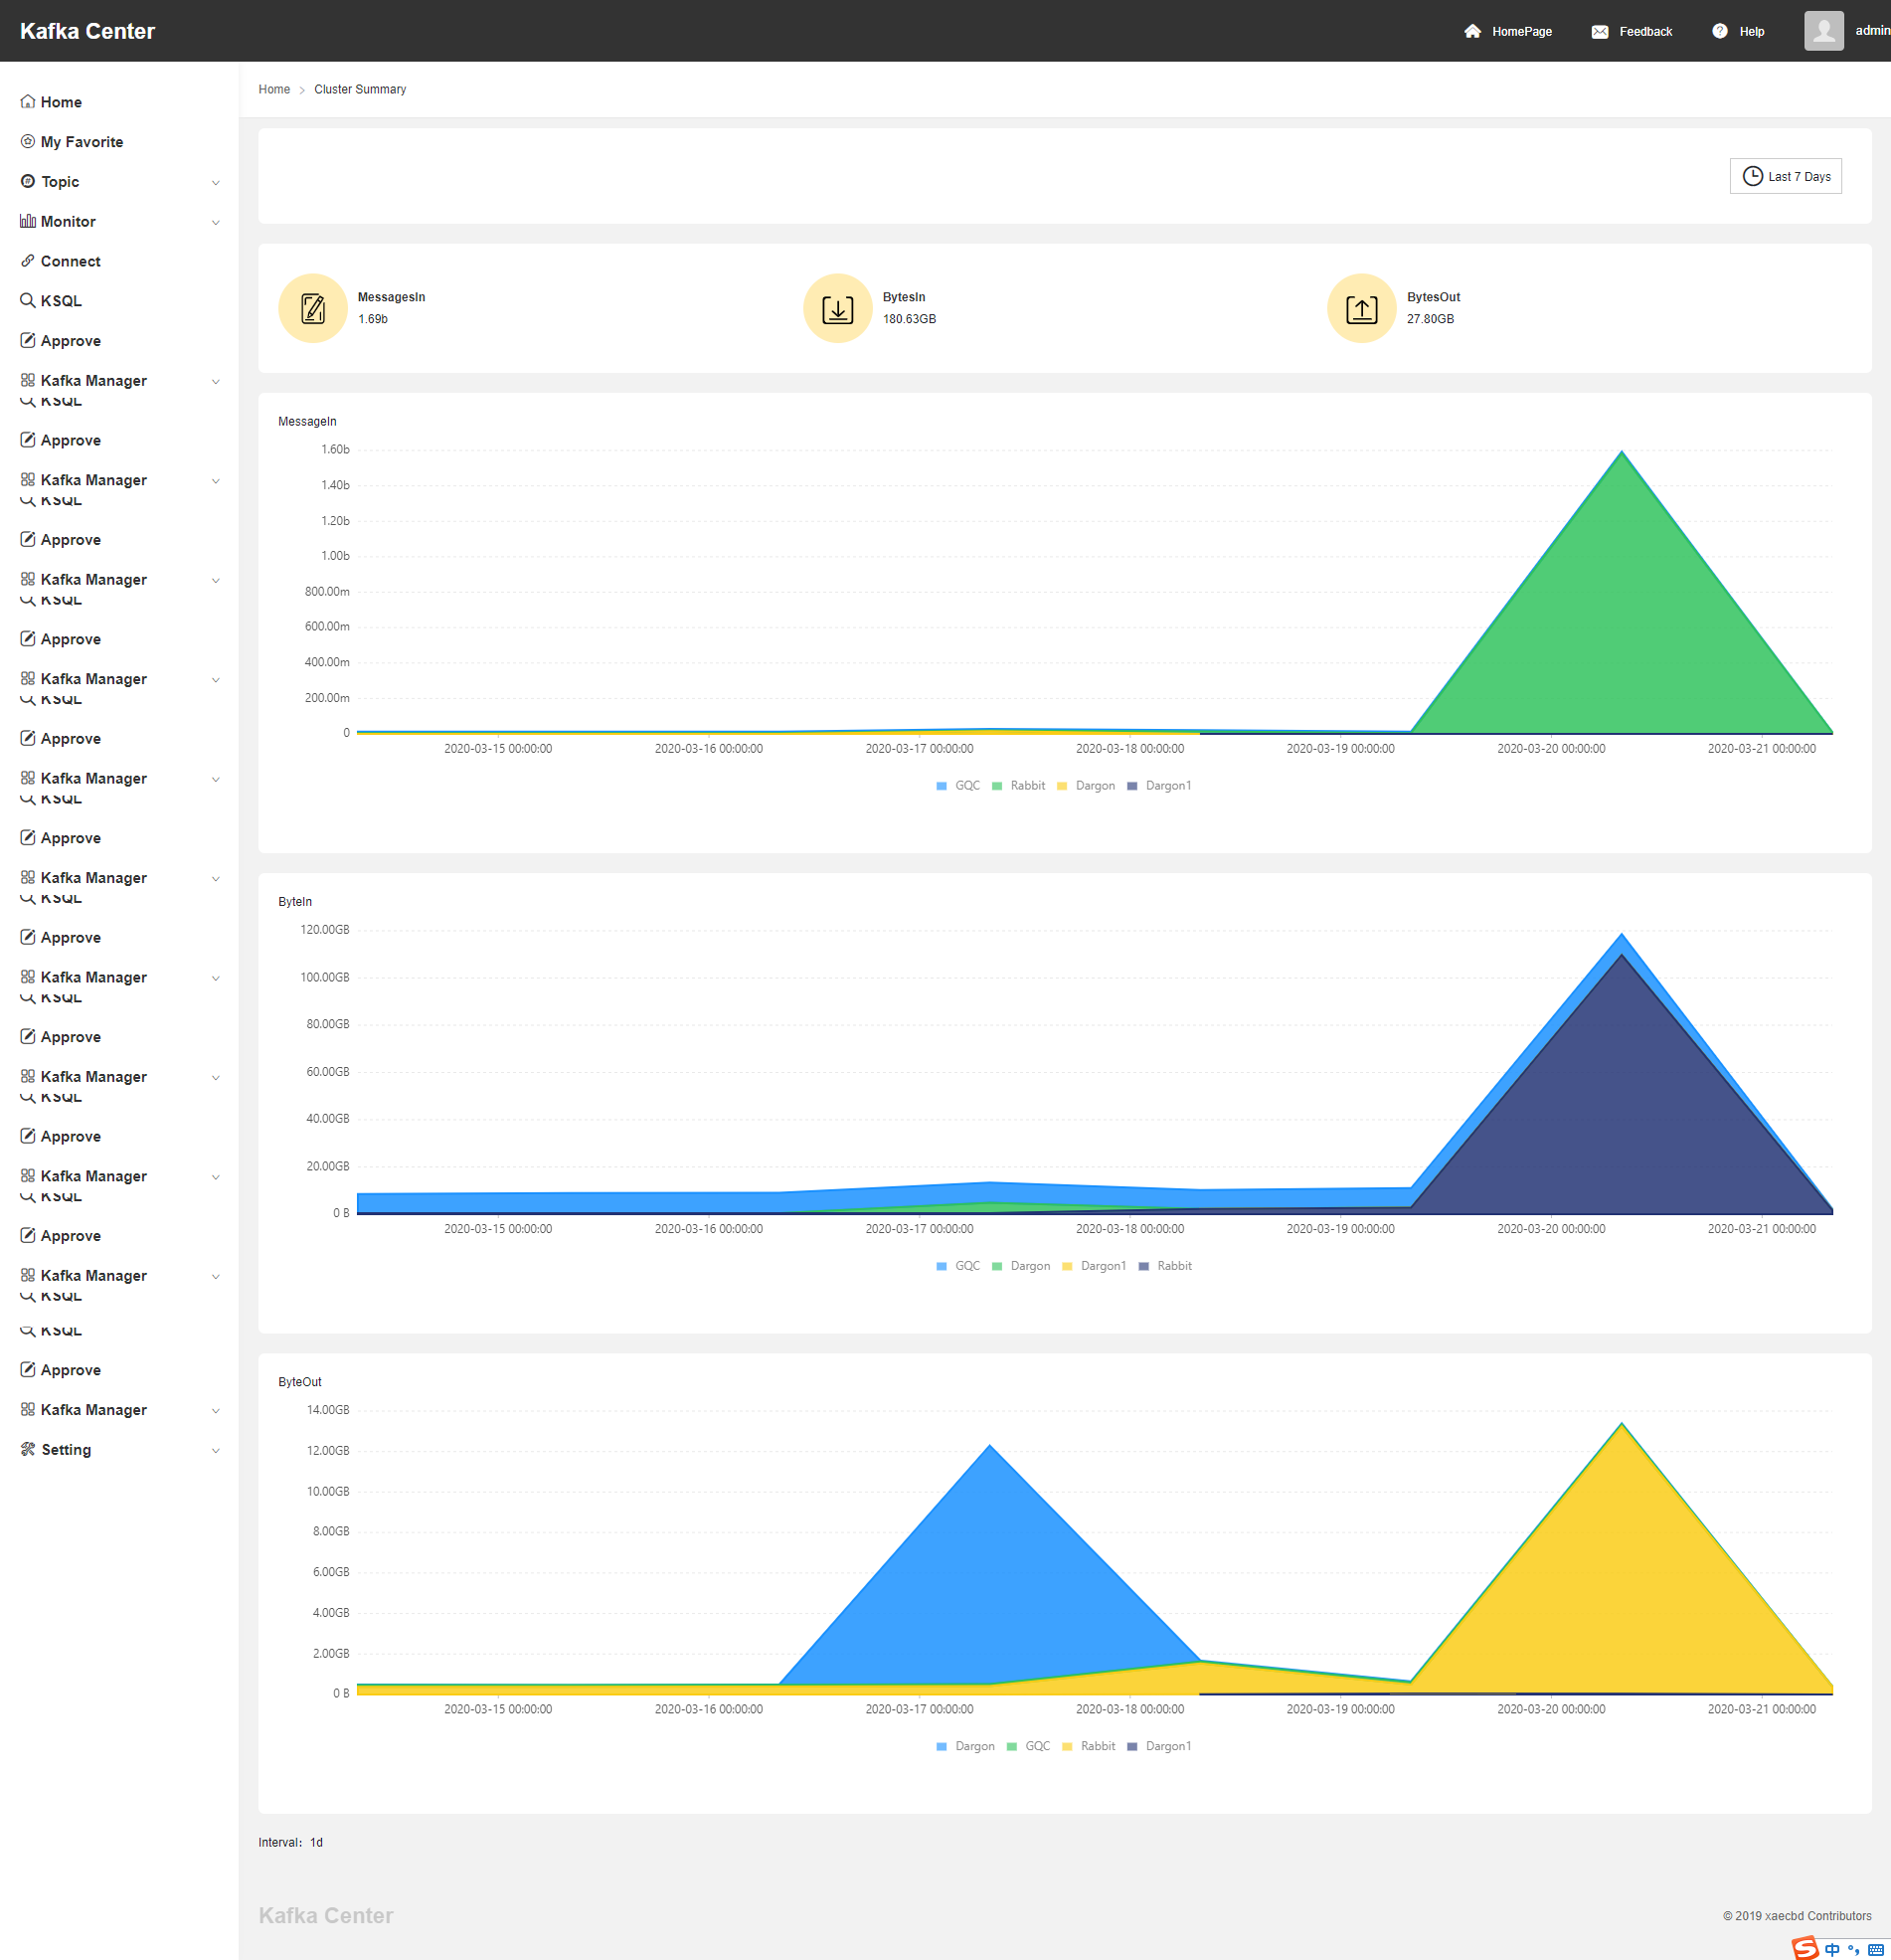Click the clock icon in Last 7 Days
Viewport: 1891px width, 1960px height.
(x=1752, y=176)
